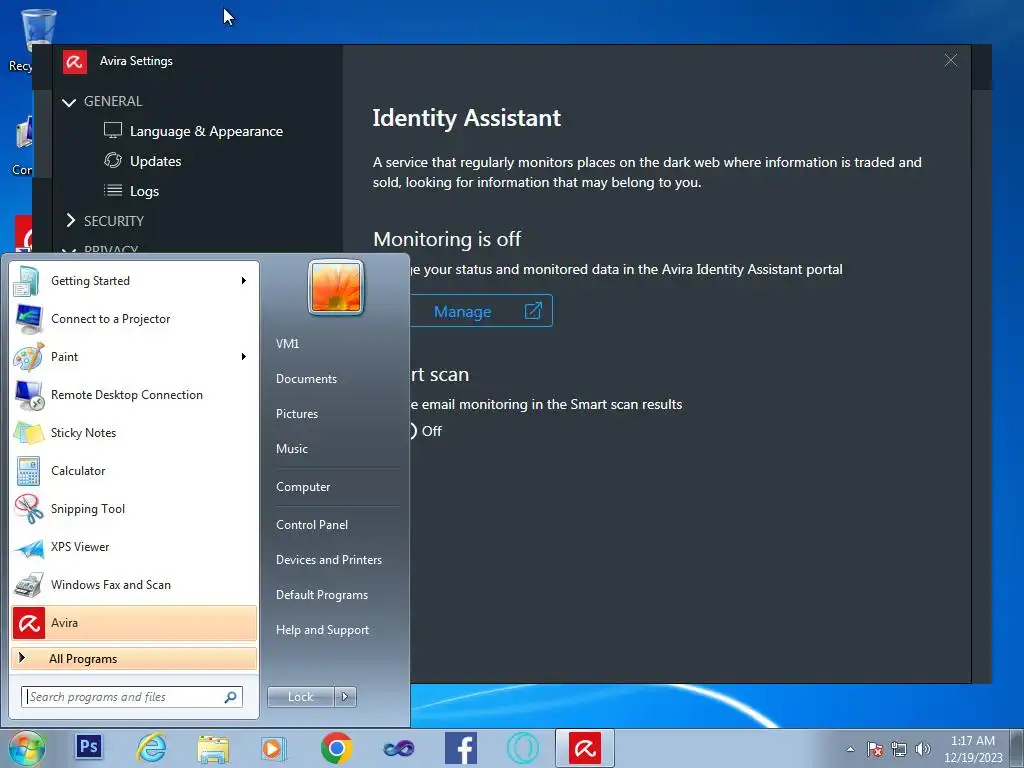Close the Avira Settings window
Viewport: 1024px width, 768px height.
click(950, 61)
